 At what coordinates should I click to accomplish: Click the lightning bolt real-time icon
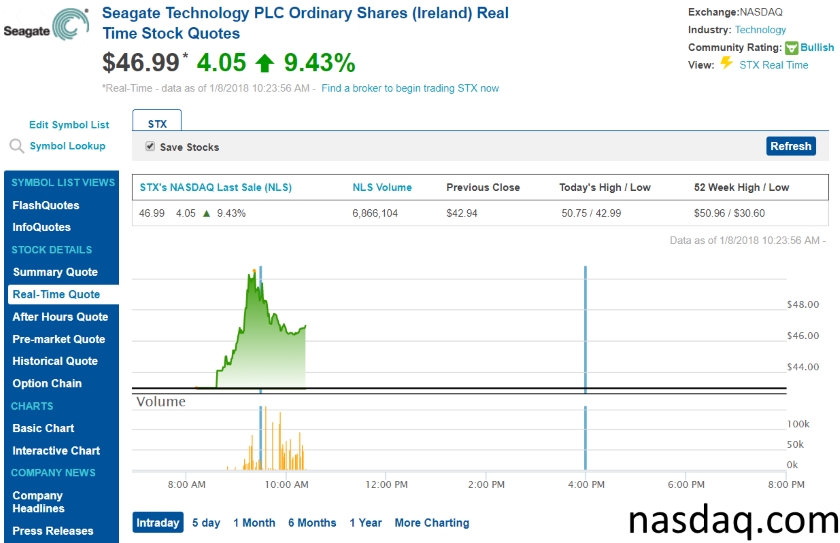coord(726,63)
